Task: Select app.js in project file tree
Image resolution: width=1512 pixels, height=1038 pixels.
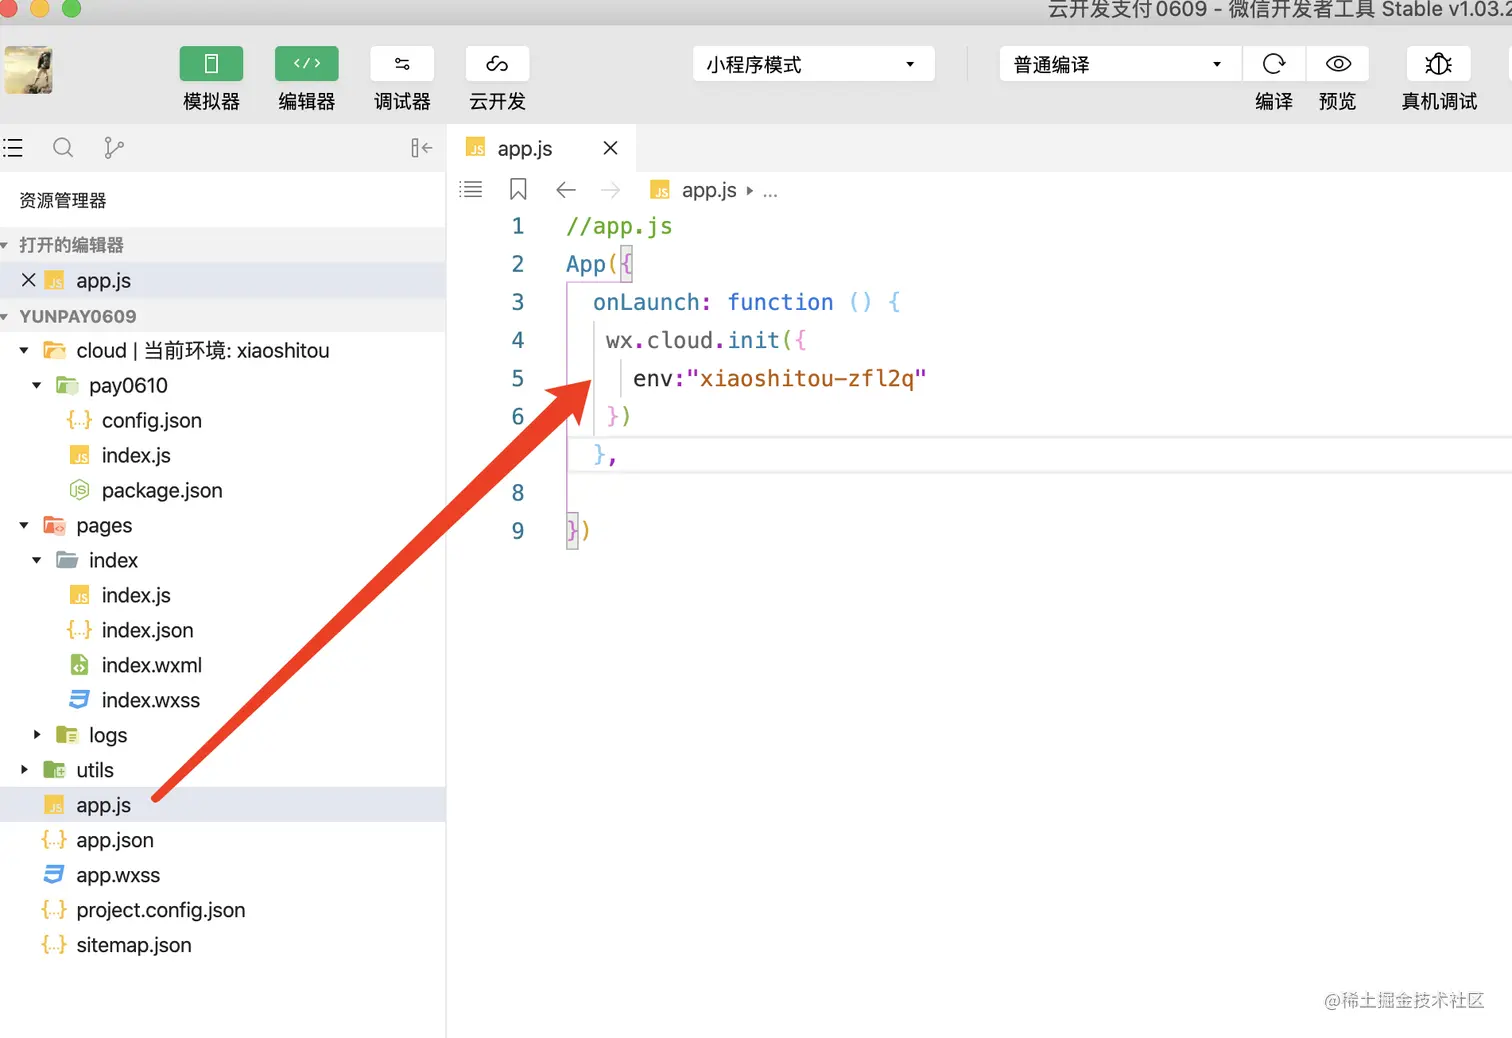Action: click(x=222, y=805)
